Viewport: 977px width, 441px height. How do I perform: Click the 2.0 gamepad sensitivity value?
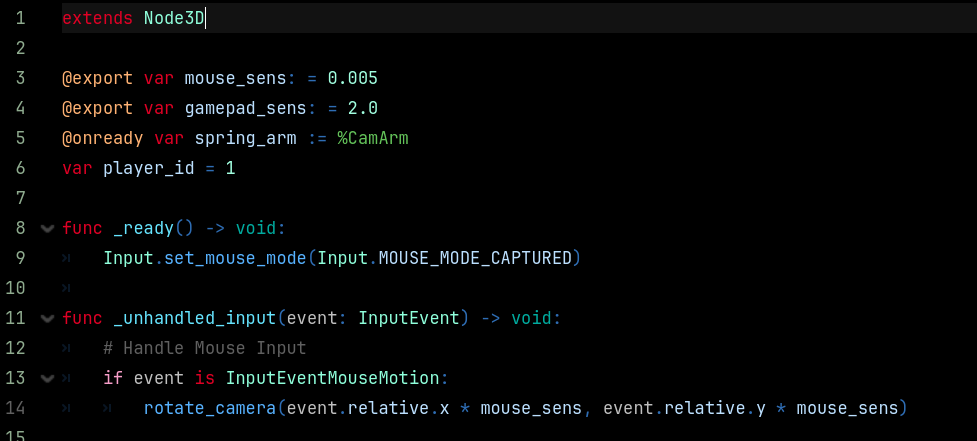362,108
